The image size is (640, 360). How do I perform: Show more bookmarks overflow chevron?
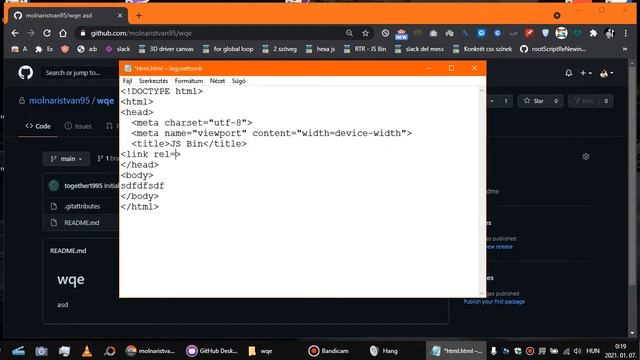point(624,49)
